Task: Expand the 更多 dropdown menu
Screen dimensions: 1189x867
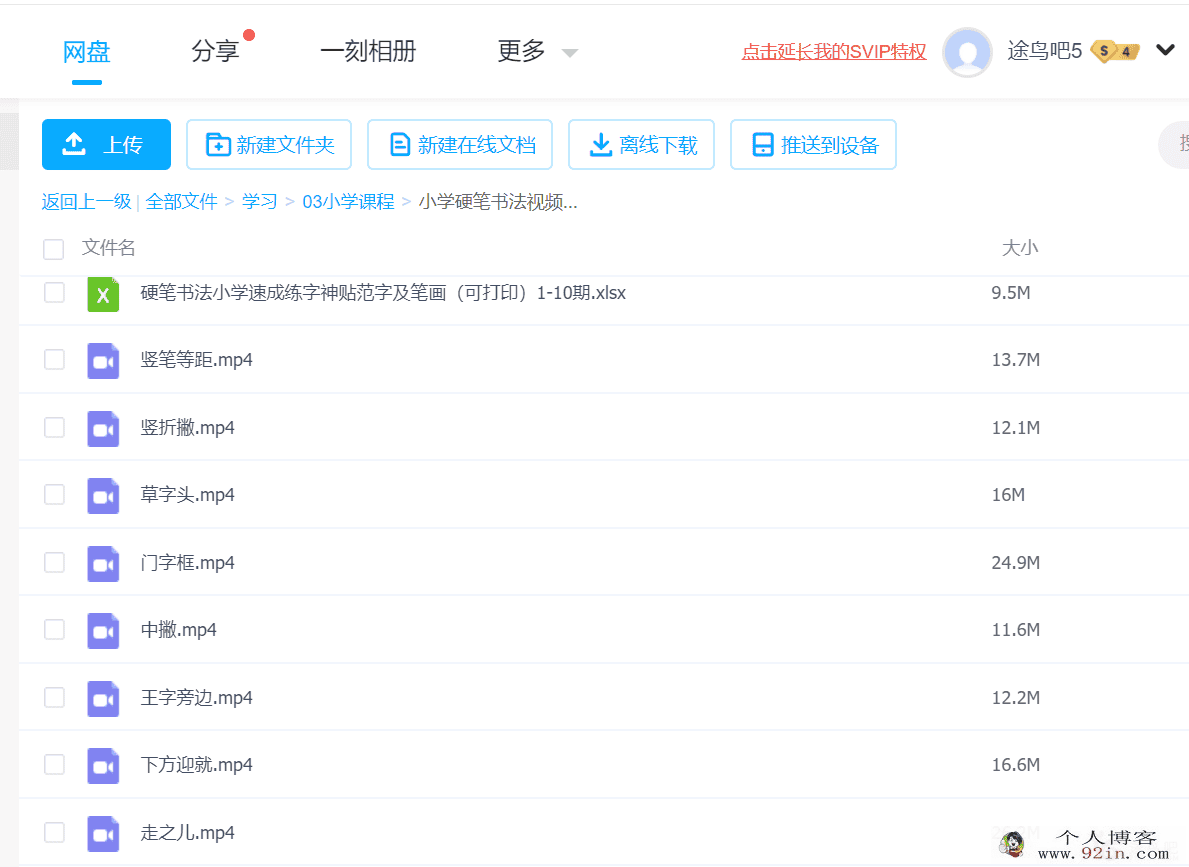Action: point(537,52)
